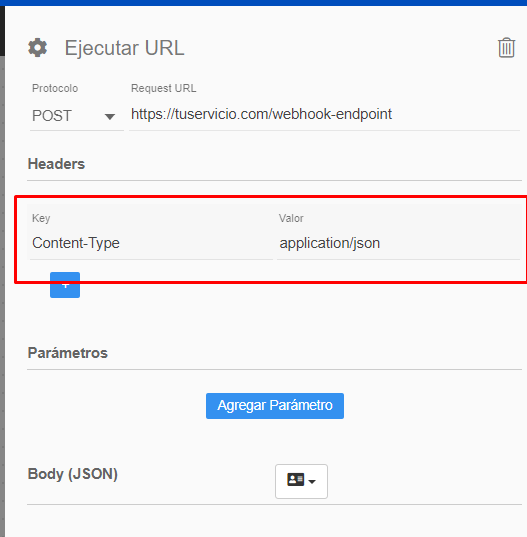Click the Headers section heading
Viewport: 527px width, 537px height.
56,164
